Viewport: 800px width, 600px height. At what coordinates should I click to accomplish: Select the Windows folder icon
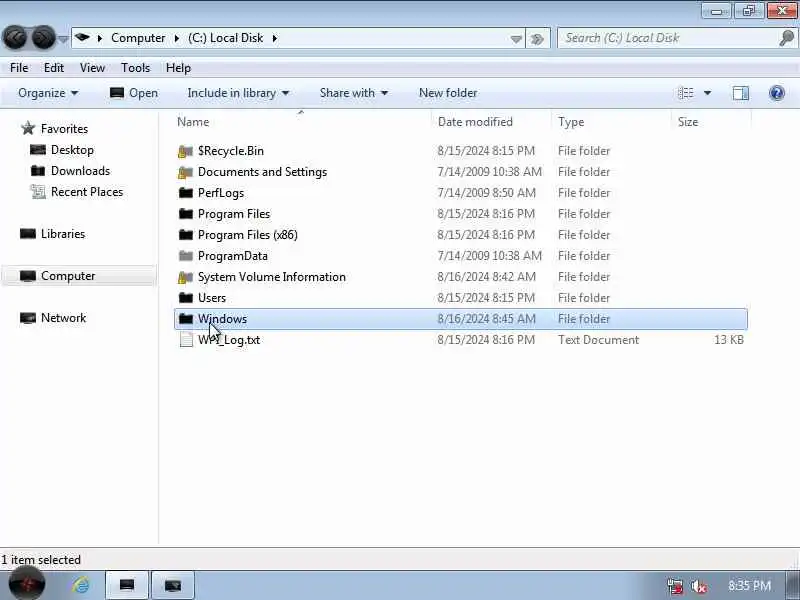(x=186, y=319)
